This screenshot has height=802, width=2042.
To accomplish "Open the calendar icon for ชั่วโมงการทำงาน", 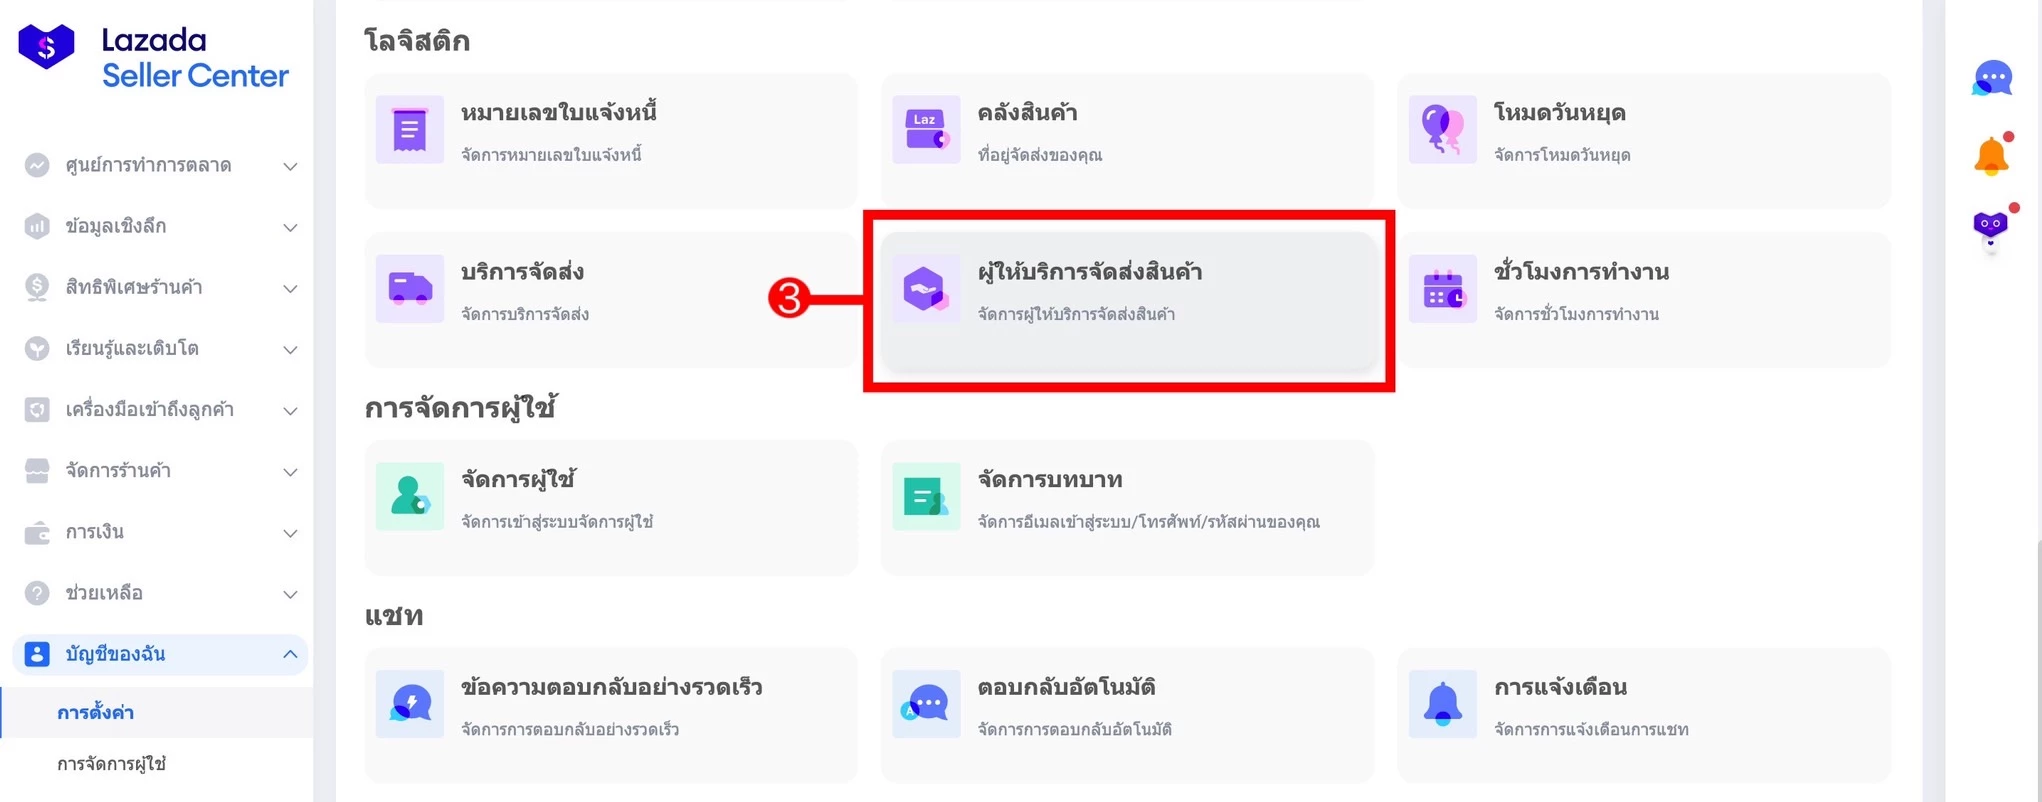I will (1442, 289).
